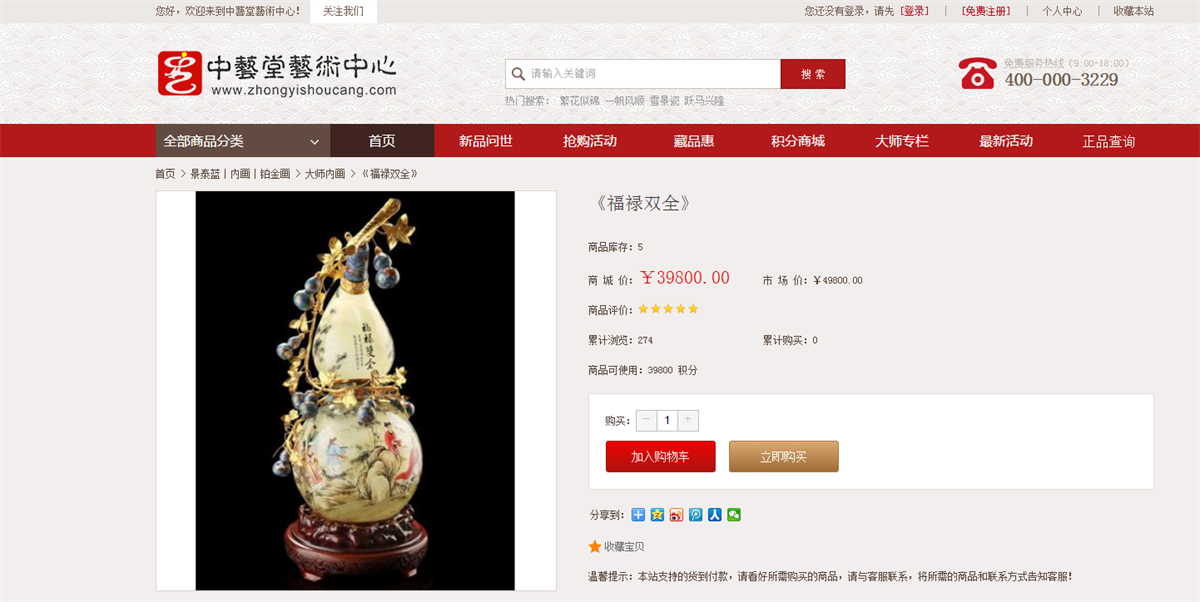Select 大师专栏 menu item
The height and width of the screenshot is (602, 1200).
click(x=902, y=141)
